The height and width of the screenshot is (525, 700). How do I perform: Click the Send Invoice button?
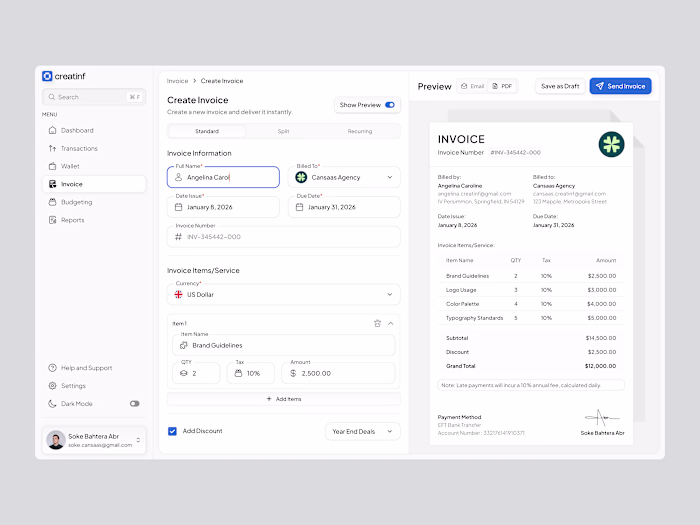pyautogui.click(x=621, y=86)
